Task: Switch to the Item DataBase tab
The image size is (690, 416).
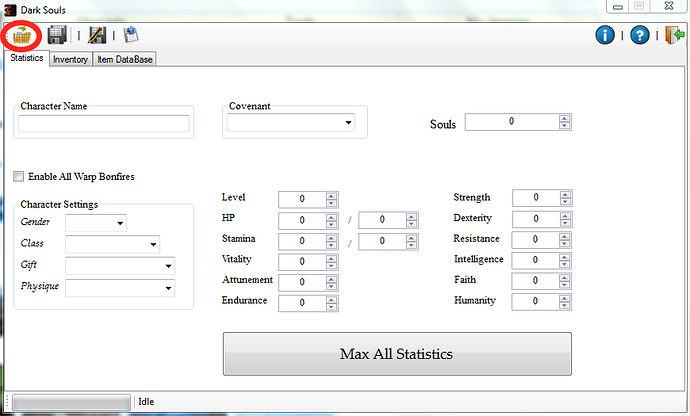Action: tap(124, 59)
